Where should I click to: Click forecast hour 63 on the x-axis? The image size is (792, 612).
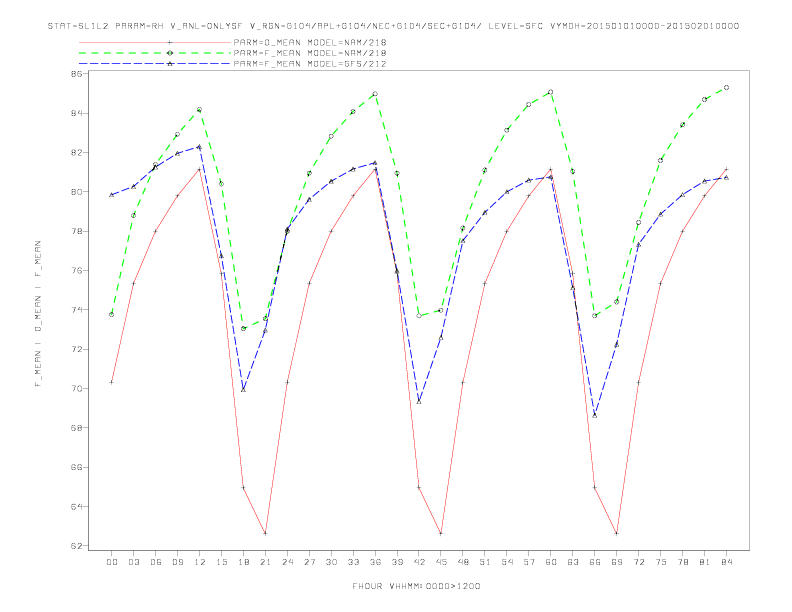tap(573, 562)
